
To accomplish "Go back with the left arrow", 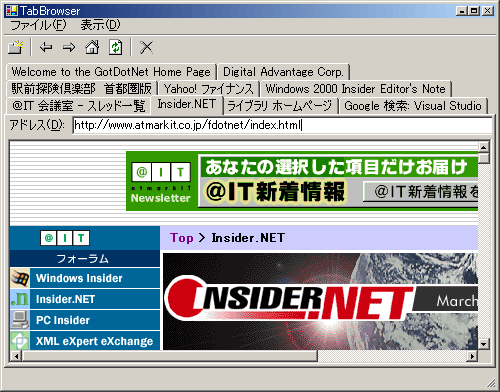I will 46,47.
